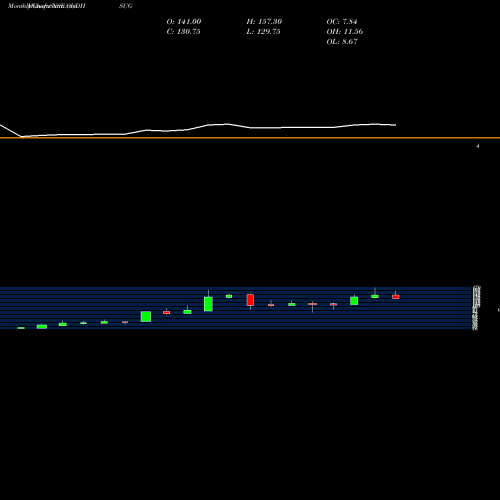Click the low price L: 129.75
The height and width of the screenshot is (500, 500).
point(263,32)
